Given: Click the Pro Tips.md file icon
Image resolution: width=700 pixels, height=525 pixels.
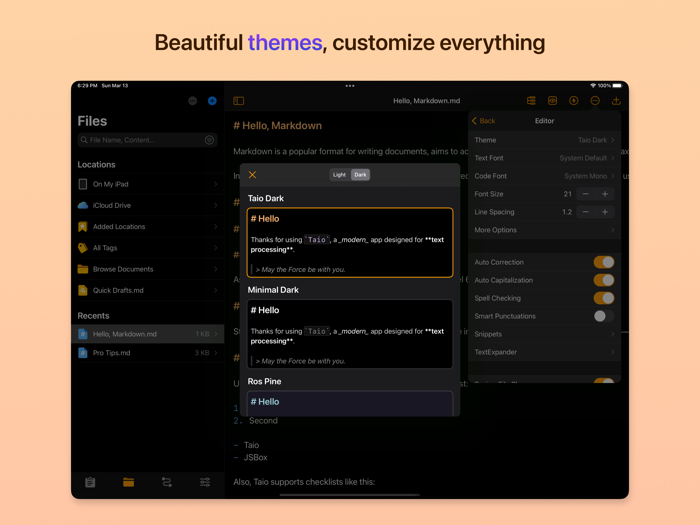Looking at the screenshot, I should coord(83,353).
